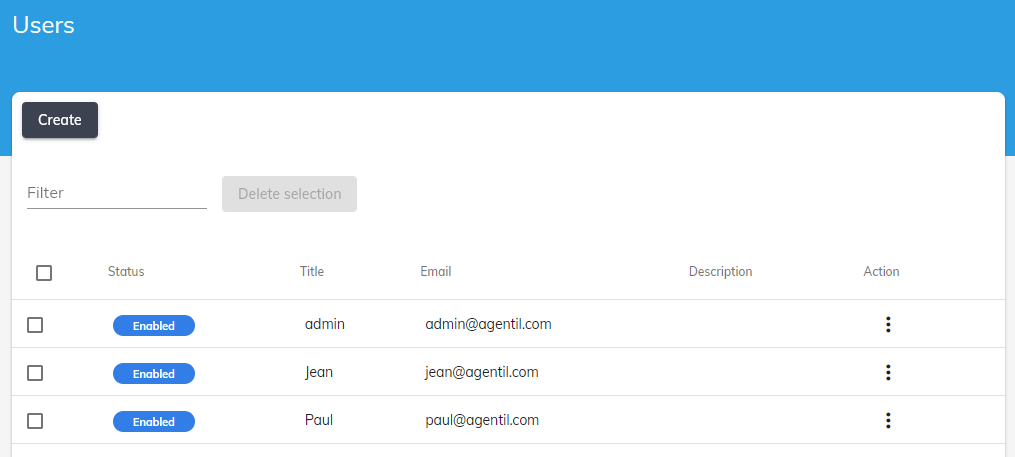Open action menu for admin user

(x=888, y=324)
